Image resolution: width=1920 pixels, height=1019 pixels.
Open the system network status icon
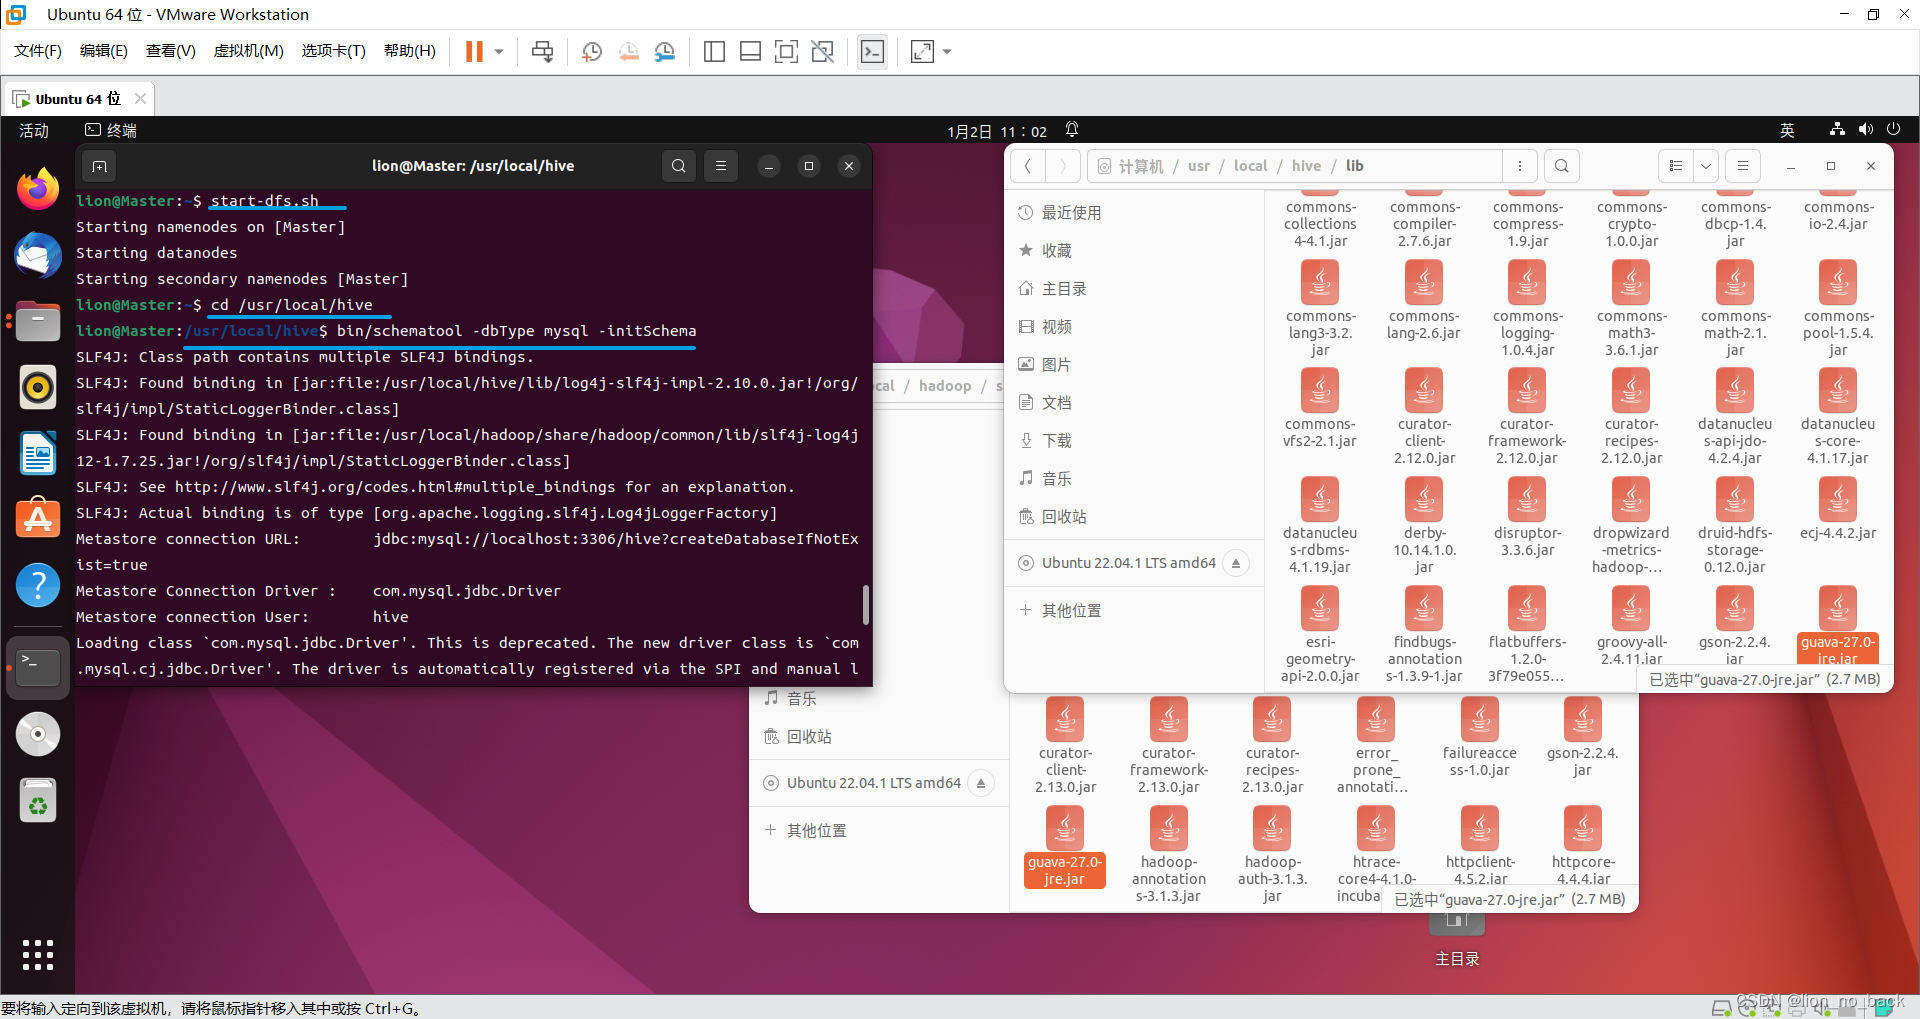(x=1837, y=129)
